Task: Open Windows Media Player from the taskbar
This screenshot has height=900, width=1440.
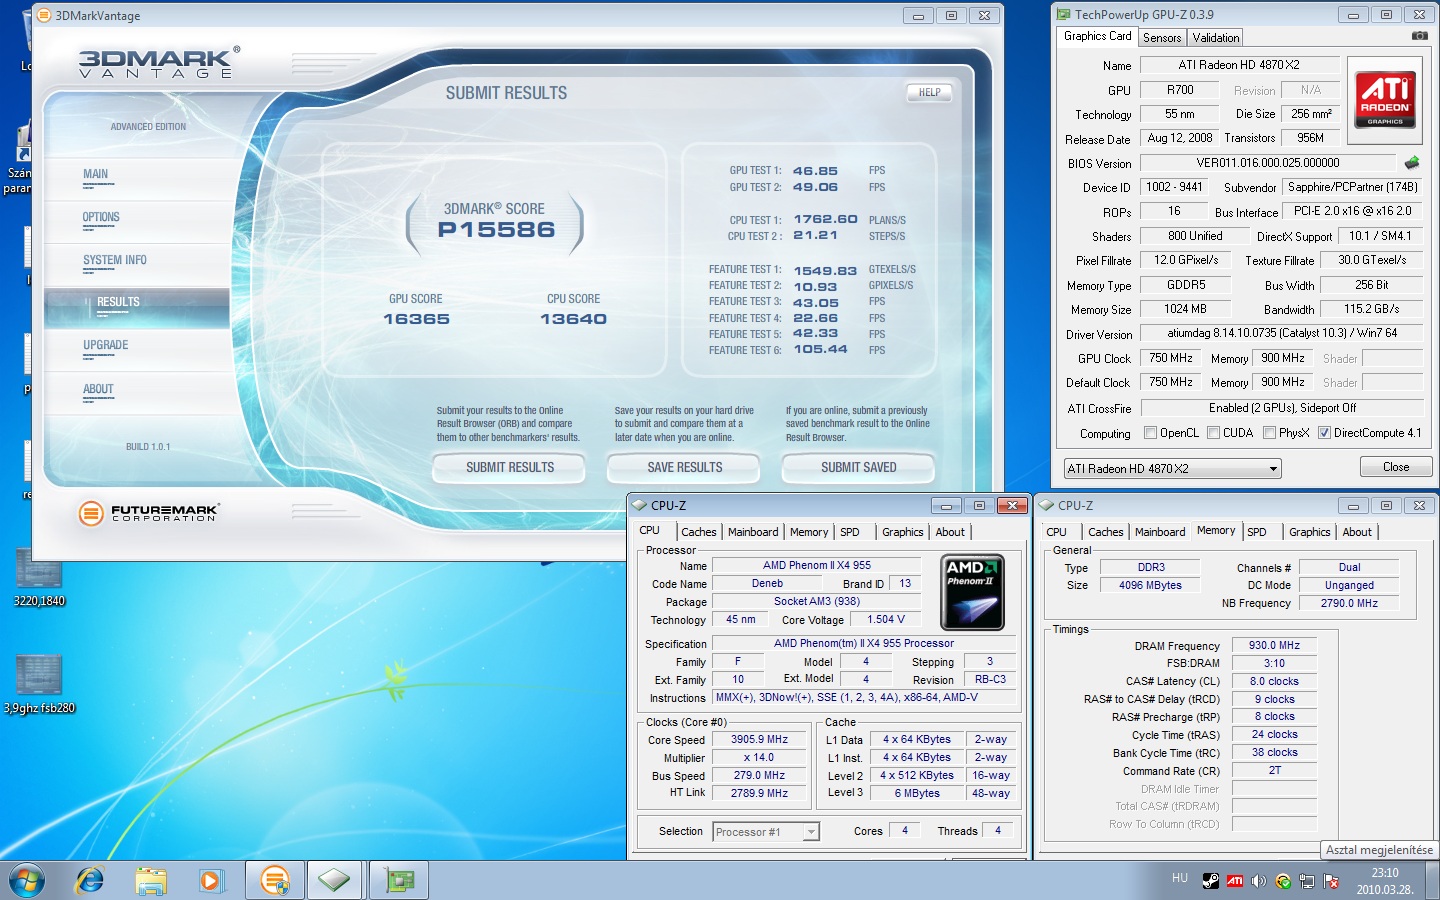Action: point(211,880)
